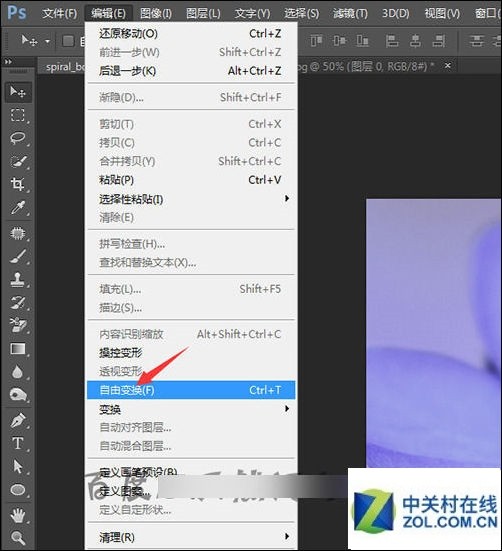Click the Photoshop Ps logo
The image size is (502, 551).
tap(17, 13)
